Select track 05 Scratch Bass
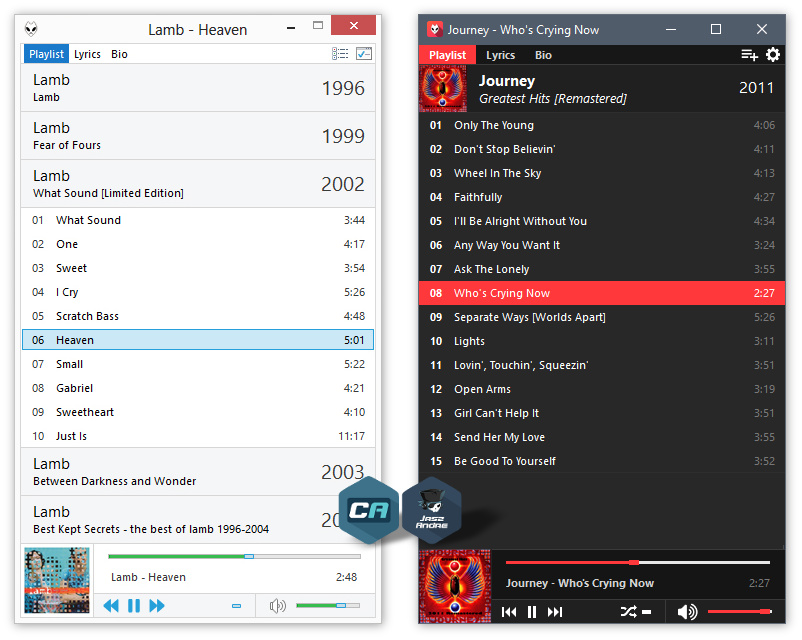Image resolution: width=802 pixels, height=640 pixels. (x=198, y=316)
